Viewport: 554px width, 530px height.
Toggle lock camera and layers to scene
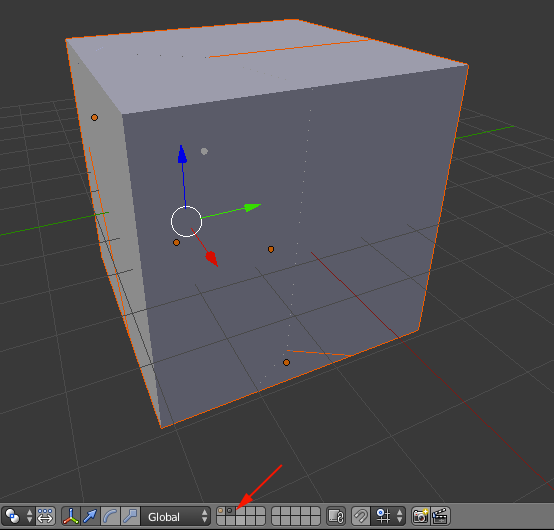[x=336, y=516]
